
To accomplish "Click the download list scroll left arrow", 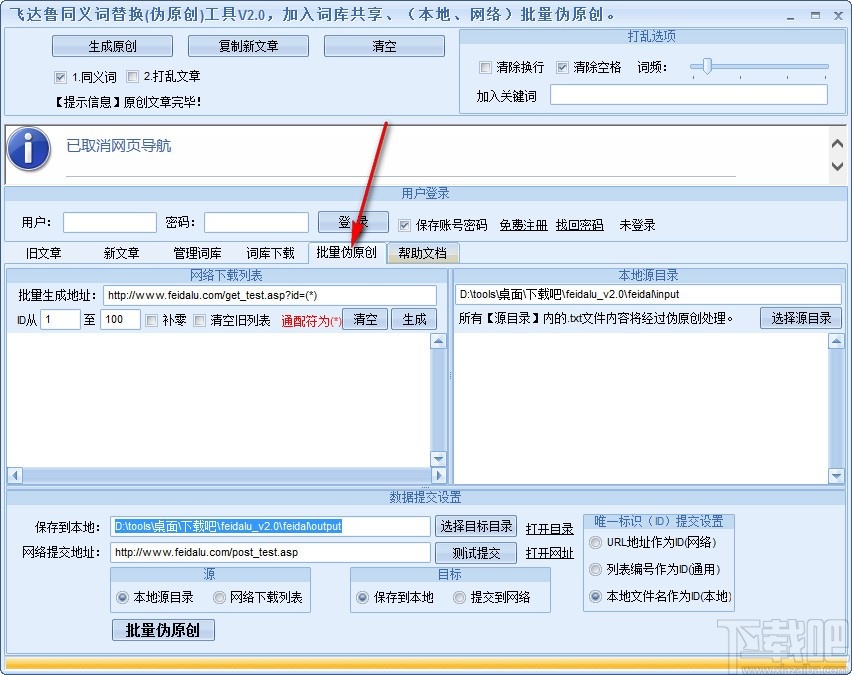I will (15, 476).
